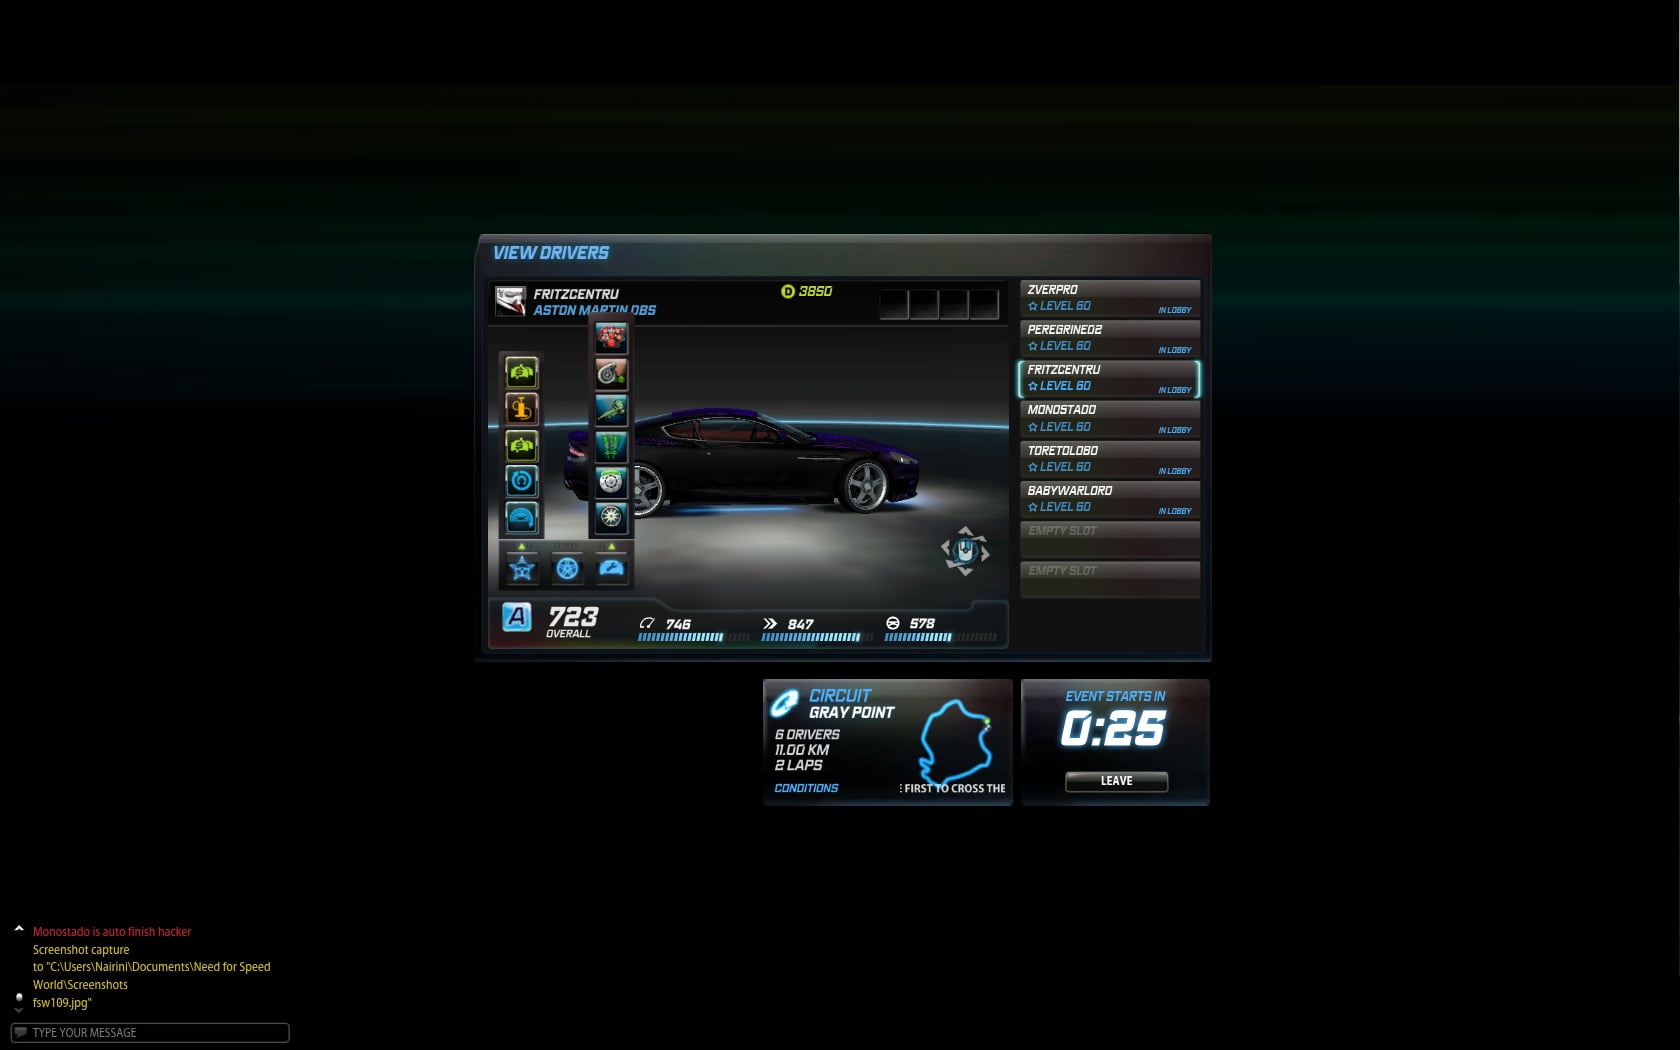
Task: Click the green transmission part icon
Action: coord(611,409)
